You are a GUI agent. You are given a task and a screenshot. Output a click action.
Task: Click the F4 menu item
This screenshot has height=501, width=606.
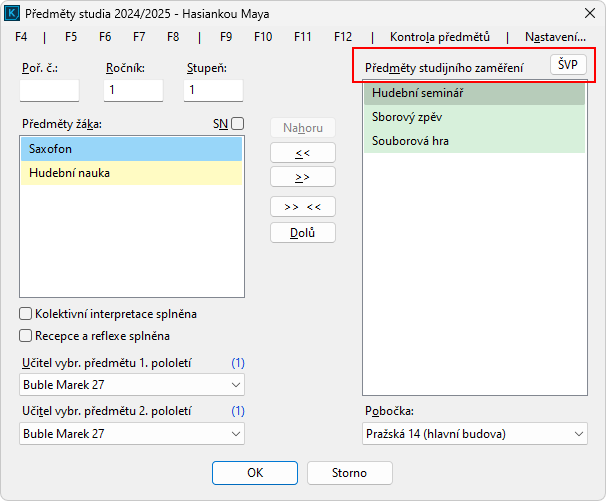coord(22,37)
